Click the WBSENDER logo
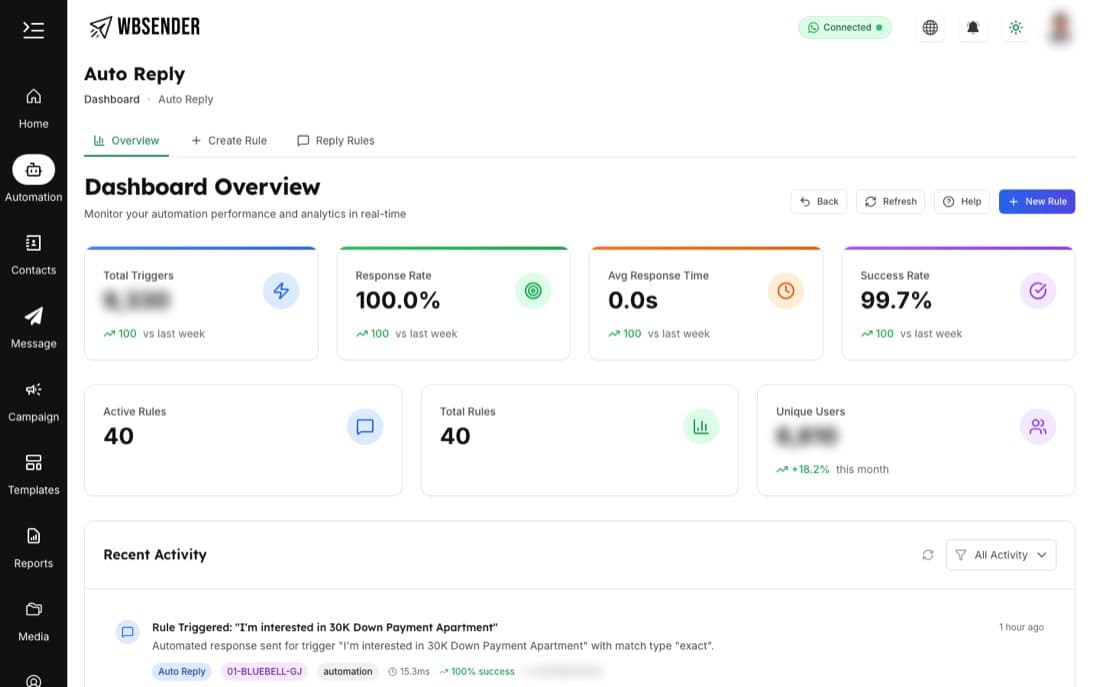The width and height of the screenshot is (1100, 687). click(145, 27)
